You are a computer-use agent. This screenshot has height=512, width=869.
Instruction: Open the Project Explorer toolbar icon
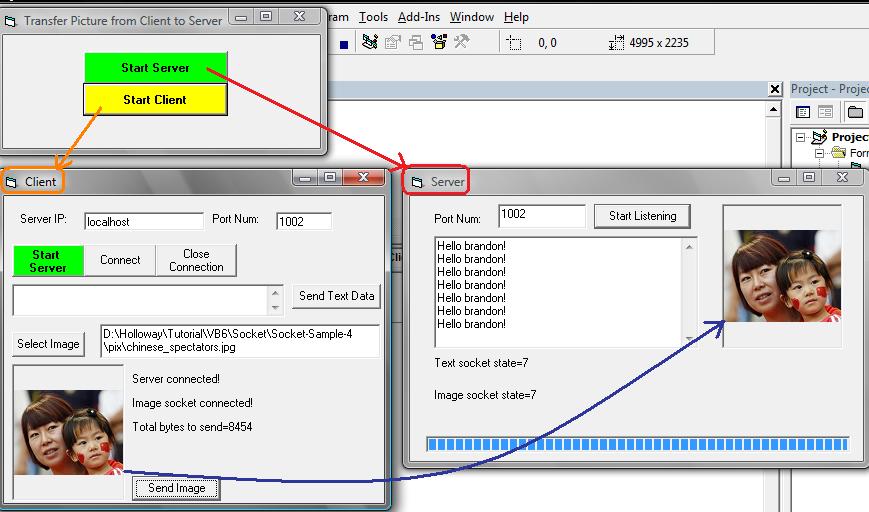[370, 42]
